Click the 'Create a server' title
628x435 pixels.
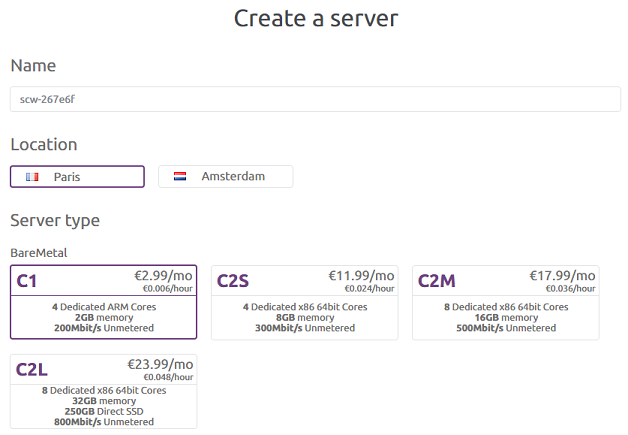[x=316, y=18]
